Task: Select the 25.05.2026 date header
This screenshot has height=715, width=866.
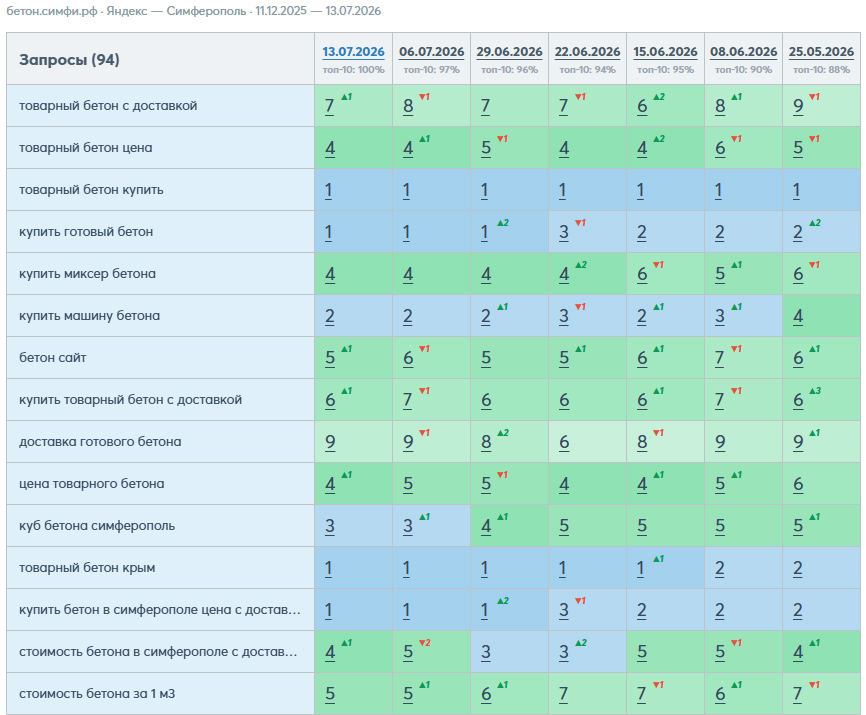Action: [x=821, y=52]
